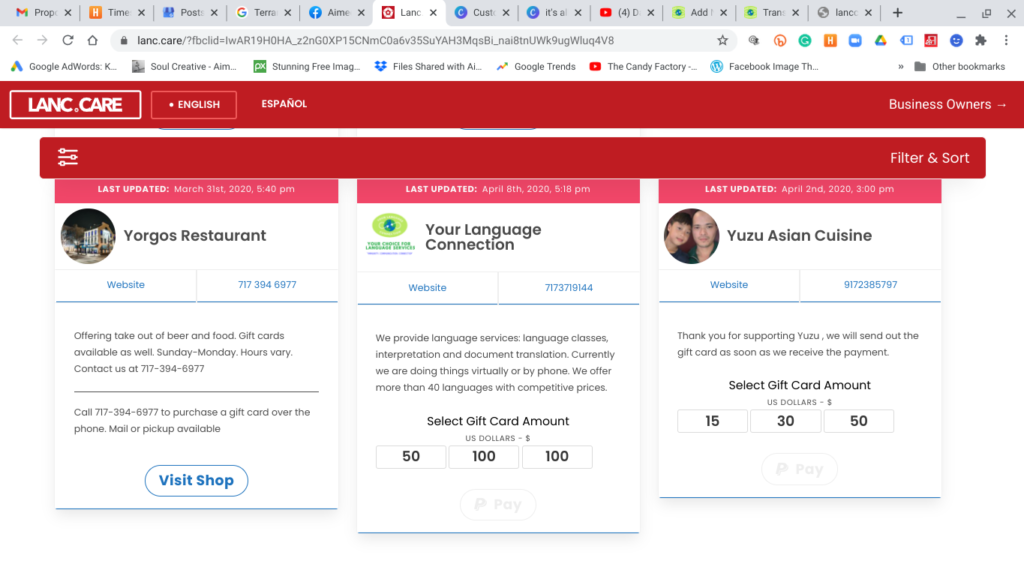
Task: Open Soul Creative bookmark
Action: 184,67
